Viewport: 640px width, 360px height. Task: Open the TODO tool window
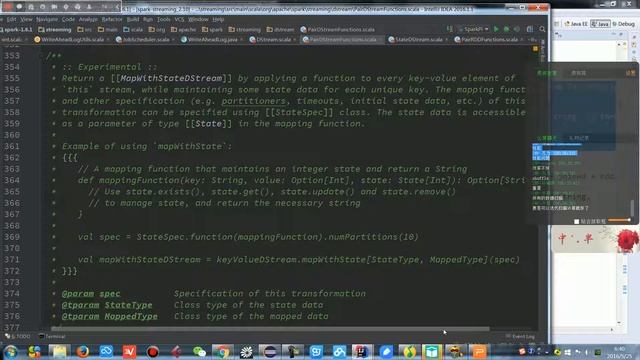pos(18,337)
